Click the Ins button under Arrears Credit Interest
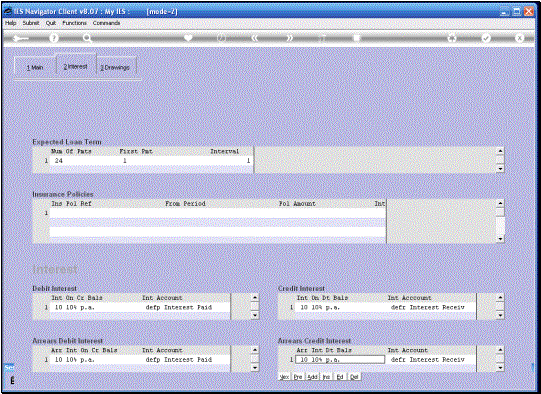 pos(326,377)
